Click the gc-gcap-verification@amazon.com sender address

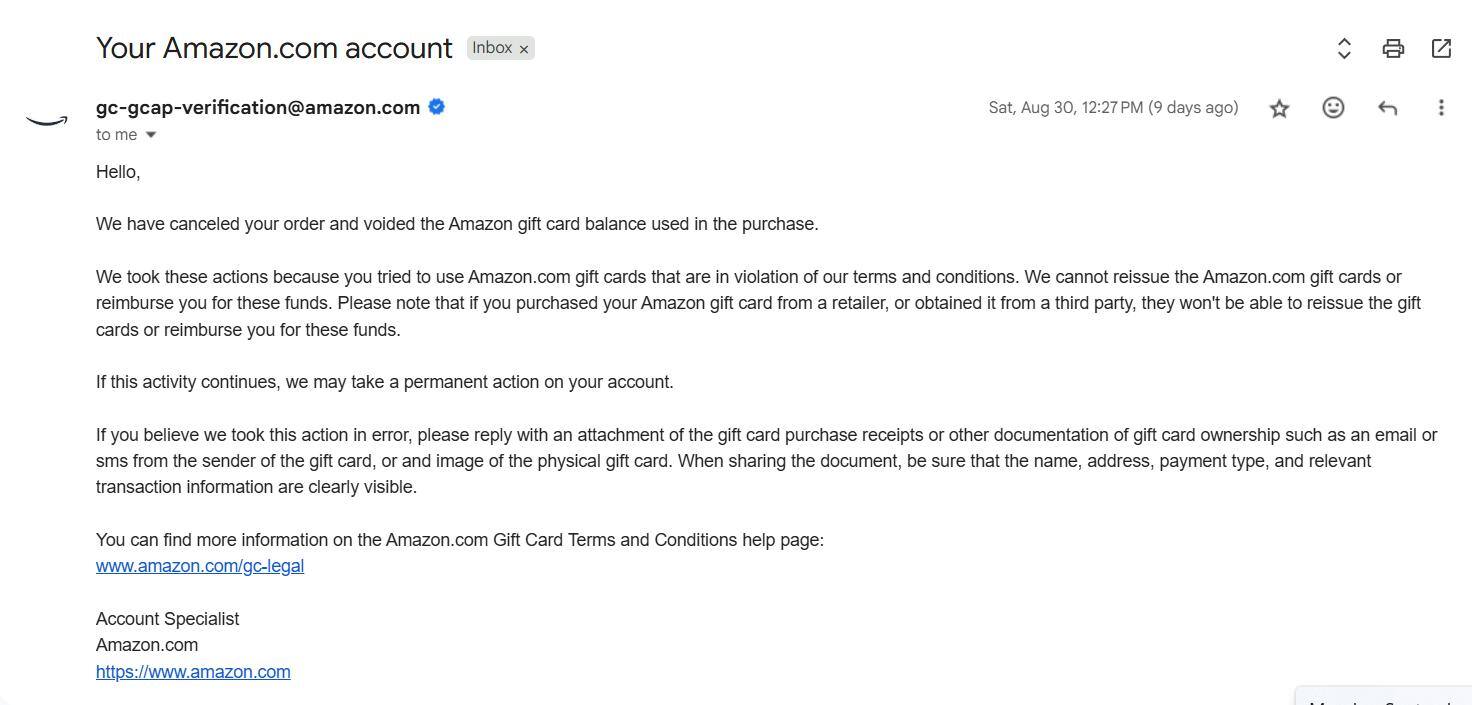(x=258, y=108)
